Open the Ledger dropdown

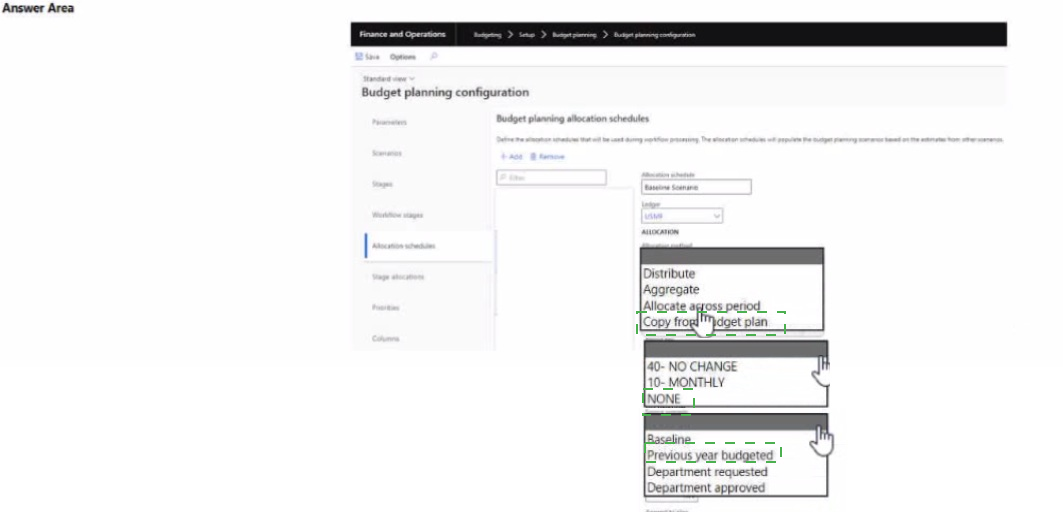point(680,215)
